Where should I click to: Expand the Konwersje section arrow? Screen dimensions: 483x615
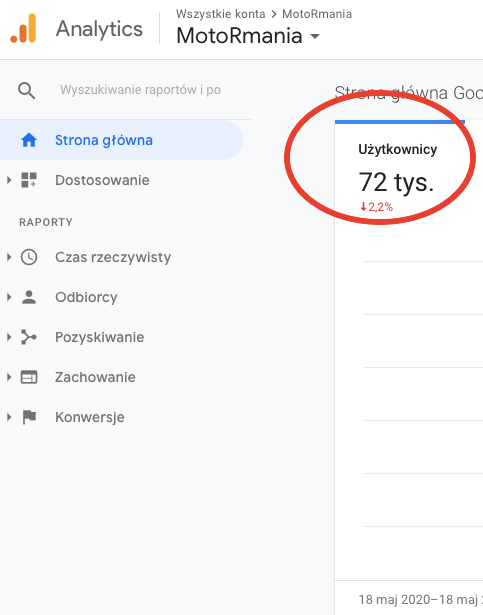pos(9,417)
